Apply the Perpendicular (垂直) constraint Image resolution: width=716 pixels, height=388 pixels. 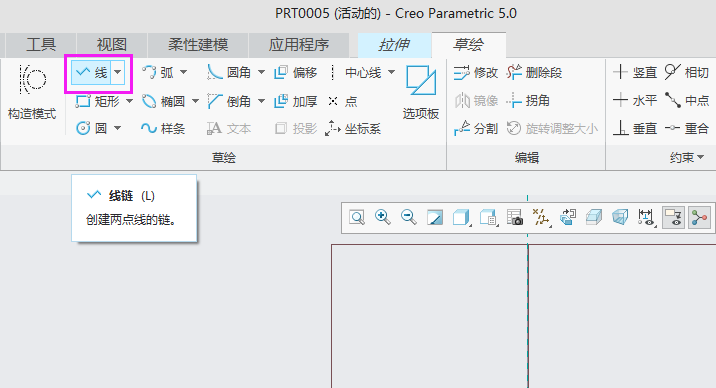(635, 128)
